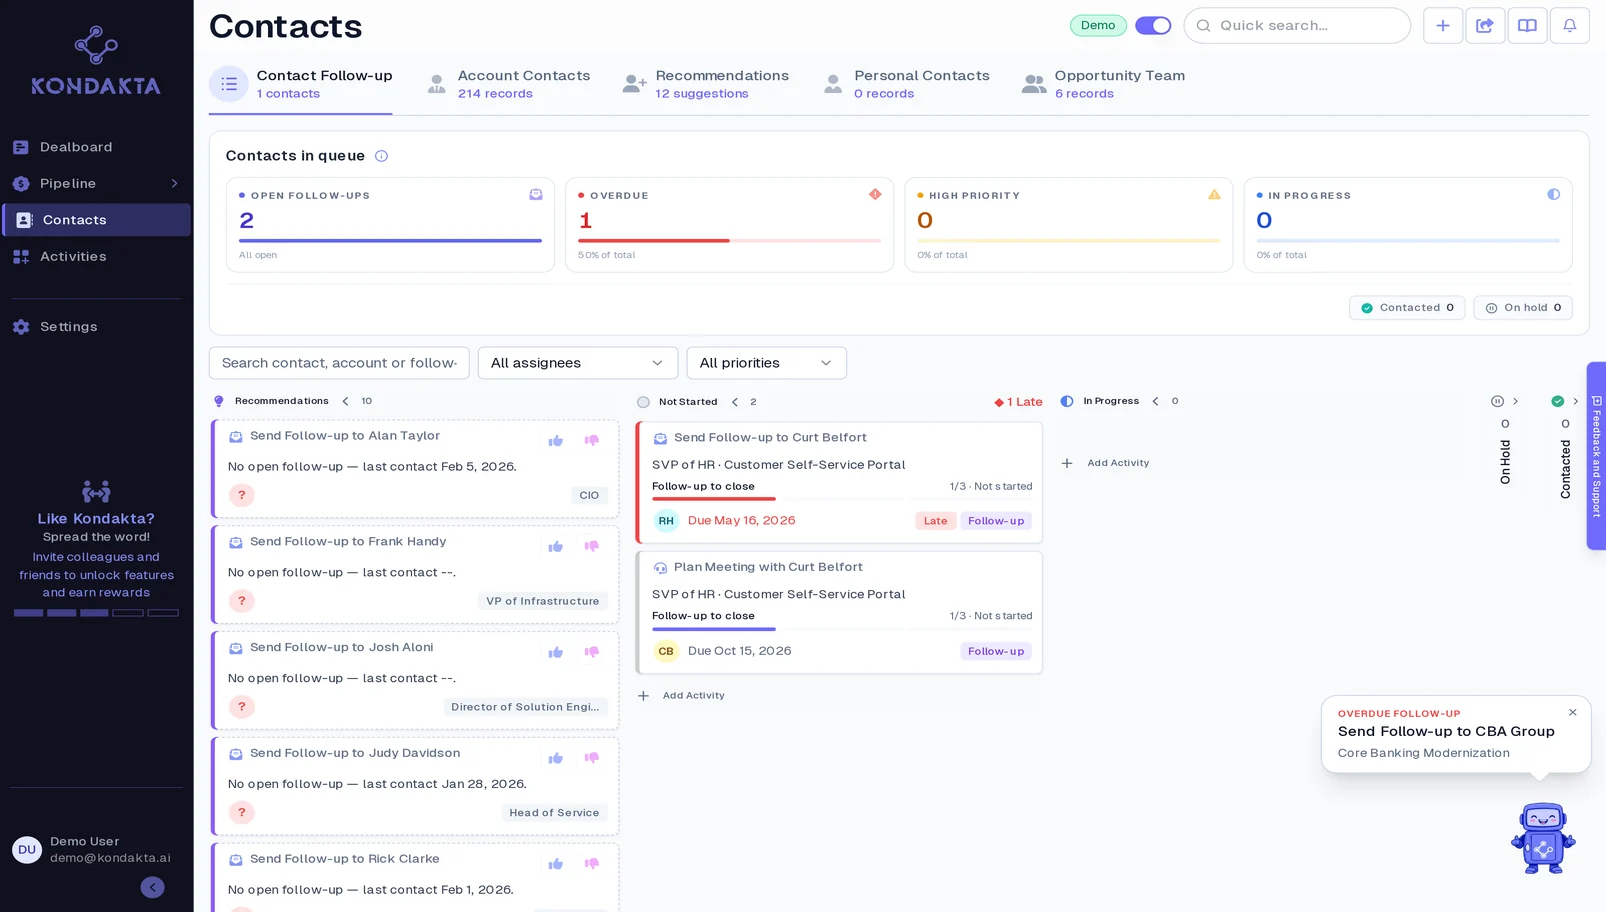Collapse the sidebar with the arrow button
The height and width of the screenshot is (912, 1606).
(152, 888)
